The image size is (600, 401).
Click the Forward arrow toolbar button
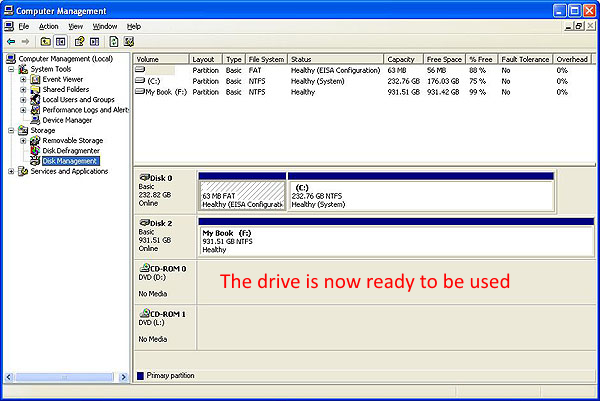click(25, 41)
